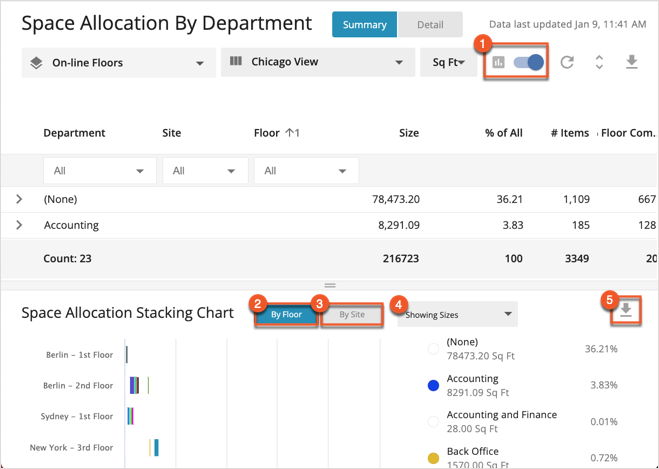
Task: Open the On-line Floors dropdown
Action: pos(119,63)
